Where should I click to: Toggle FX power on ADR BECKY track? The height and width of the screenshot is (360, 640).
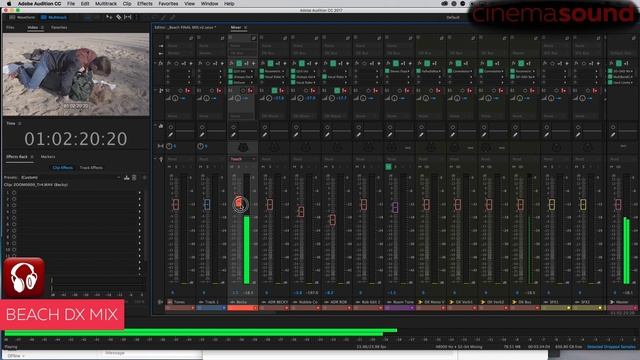(x=270, y=63)
